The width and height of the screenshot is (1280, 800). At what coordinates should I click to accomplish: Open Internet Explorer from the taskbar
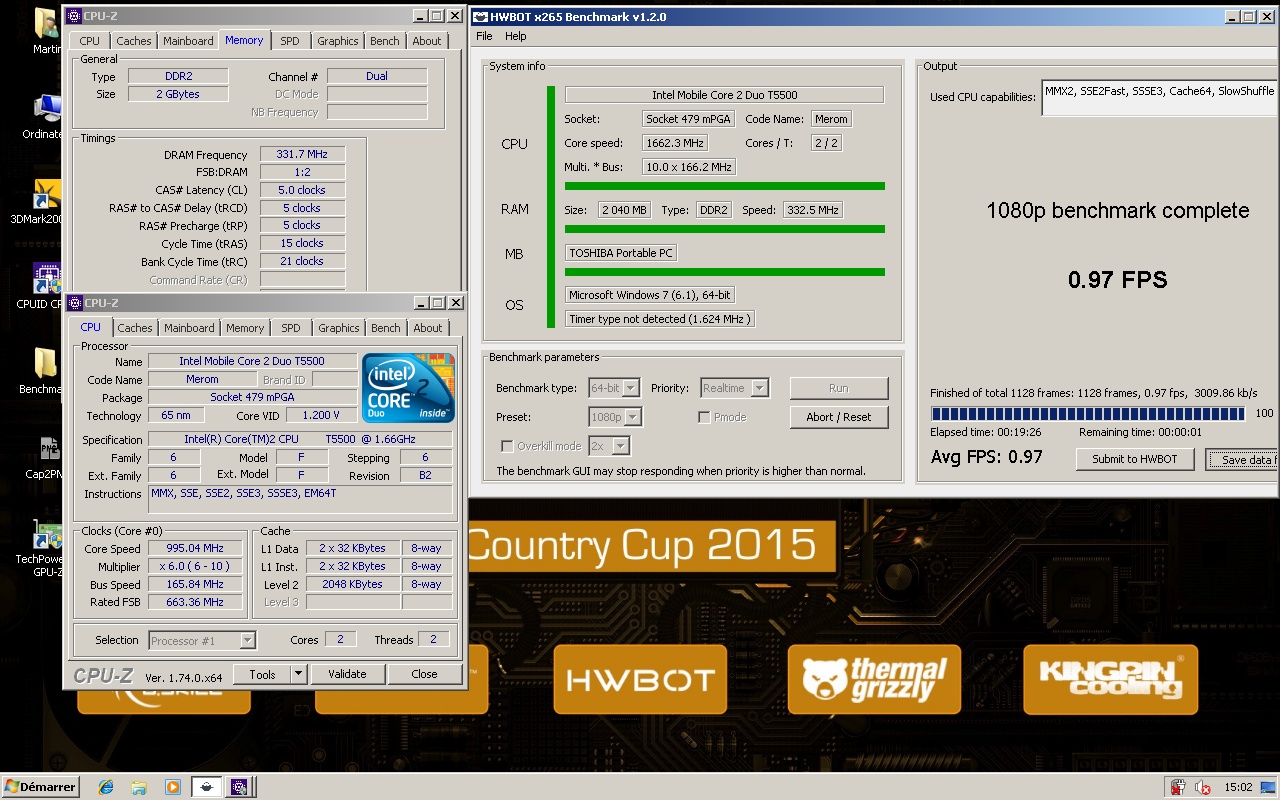click(x=106, y=787)
